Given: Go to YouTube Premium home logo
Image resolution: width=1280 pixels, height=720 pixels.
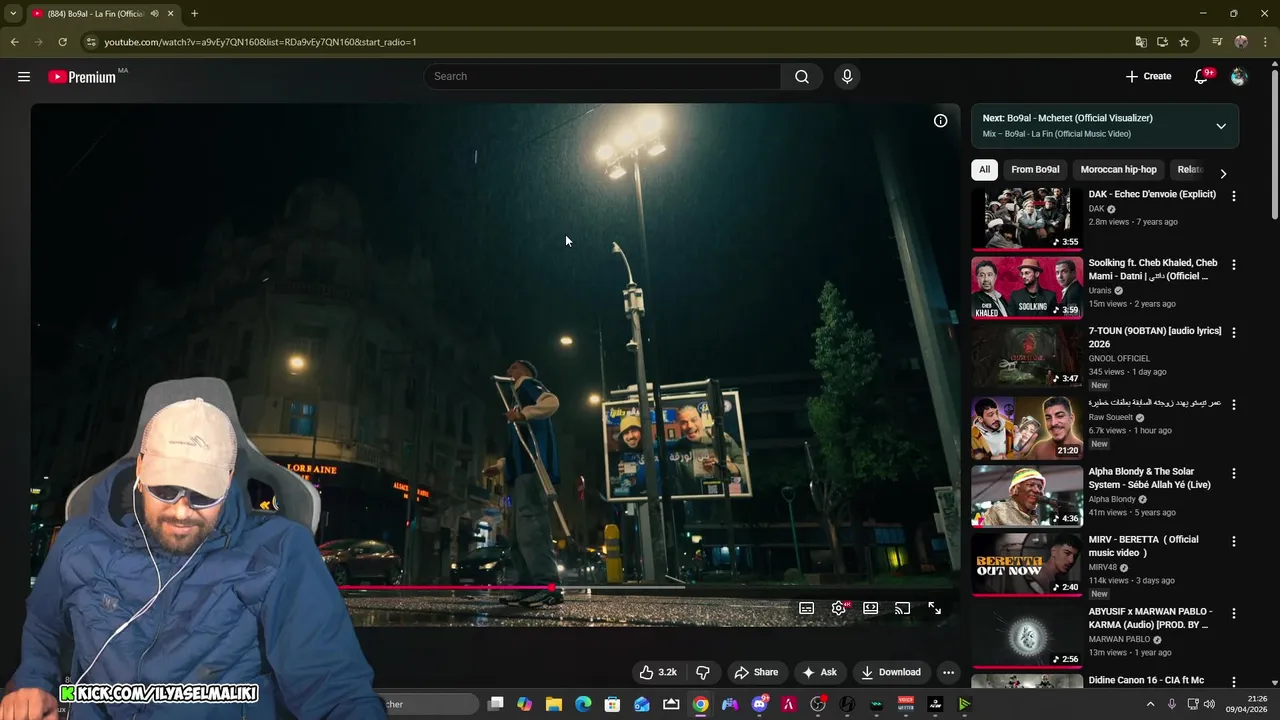Looking at the screenshot, I should 82,77.
